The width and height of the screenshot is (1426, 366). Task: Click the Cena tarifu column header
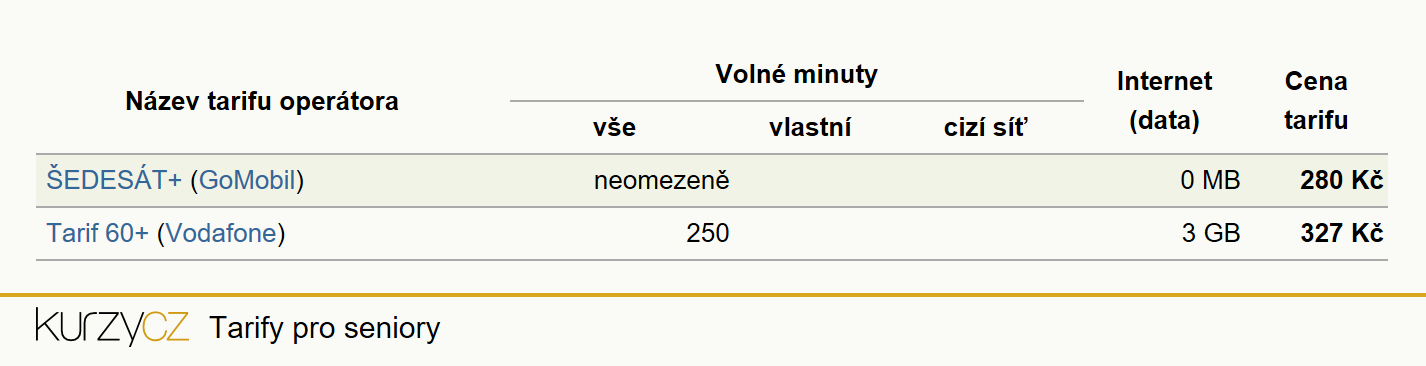coord(1316,101)
